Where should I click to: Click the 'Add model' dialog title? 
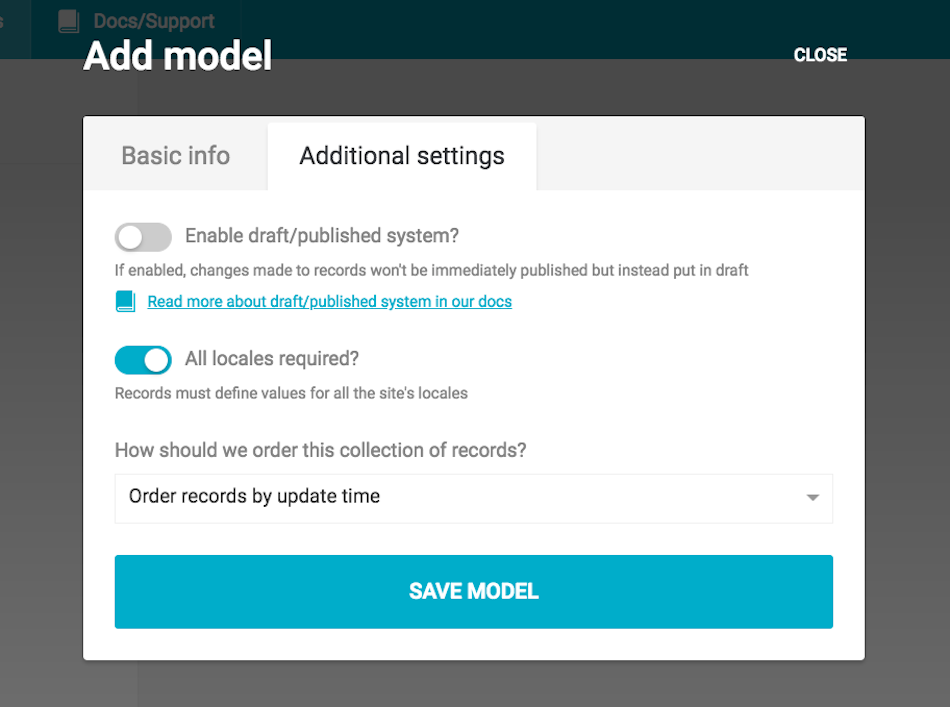point(178,56)
